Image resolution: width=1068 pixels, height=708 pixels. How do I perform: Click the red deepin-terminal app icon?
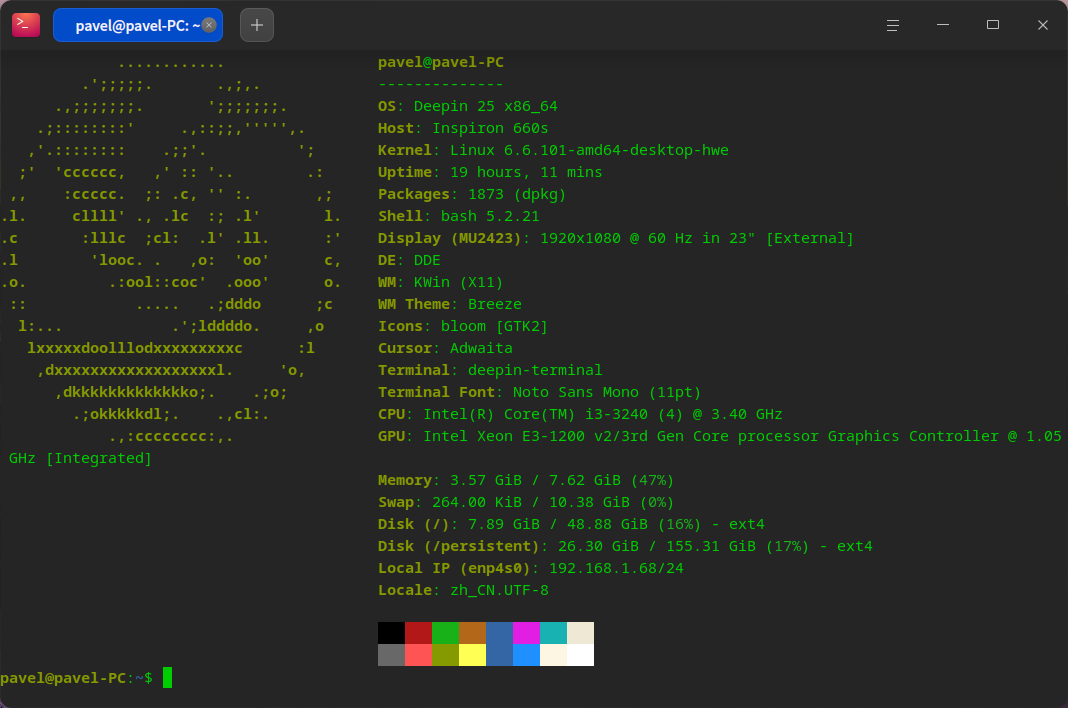26,25
